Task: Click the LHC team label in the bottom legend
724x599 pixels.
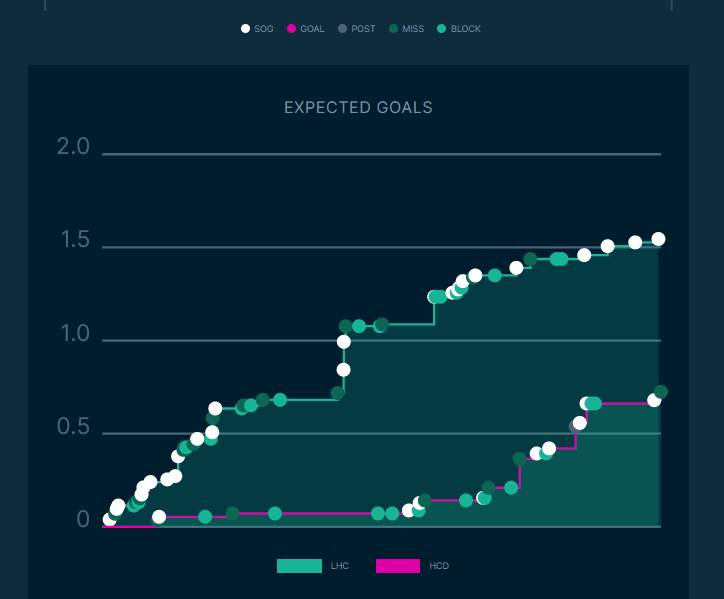Action: (340, 566)
